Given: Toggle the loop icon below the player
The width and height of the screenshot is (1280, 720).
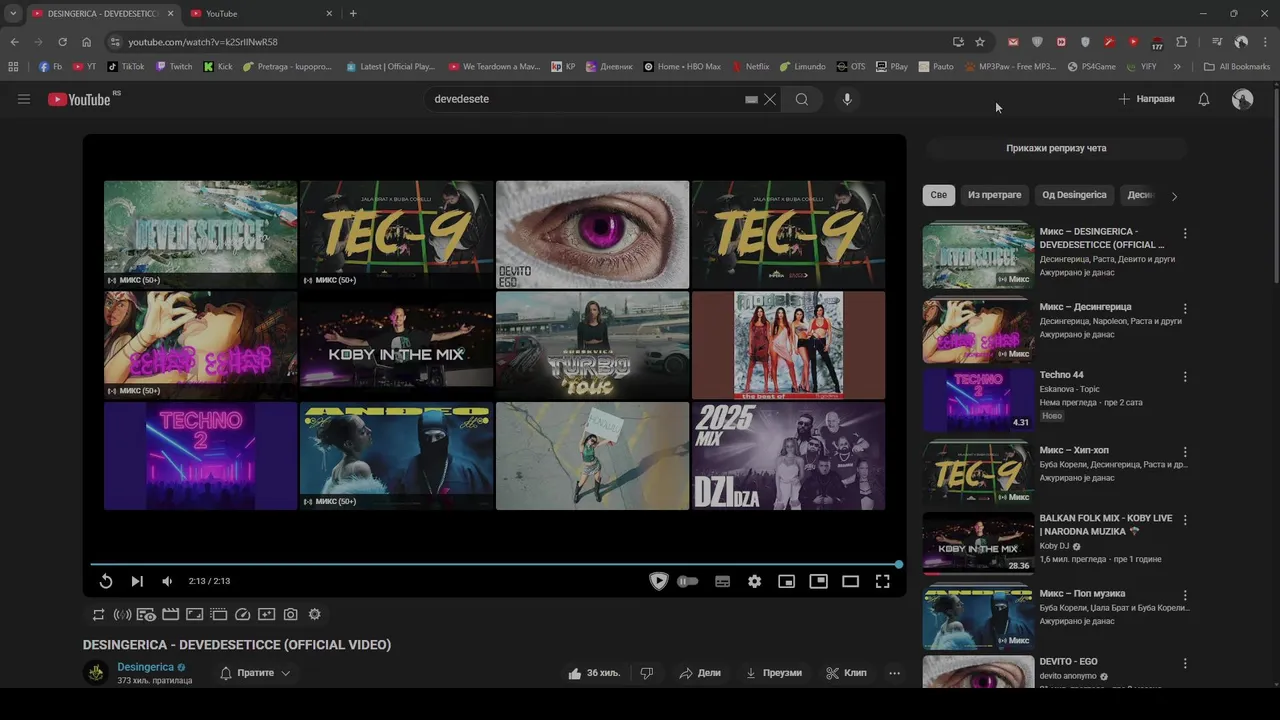Looking at the screenshot, I should coord(98,615).
